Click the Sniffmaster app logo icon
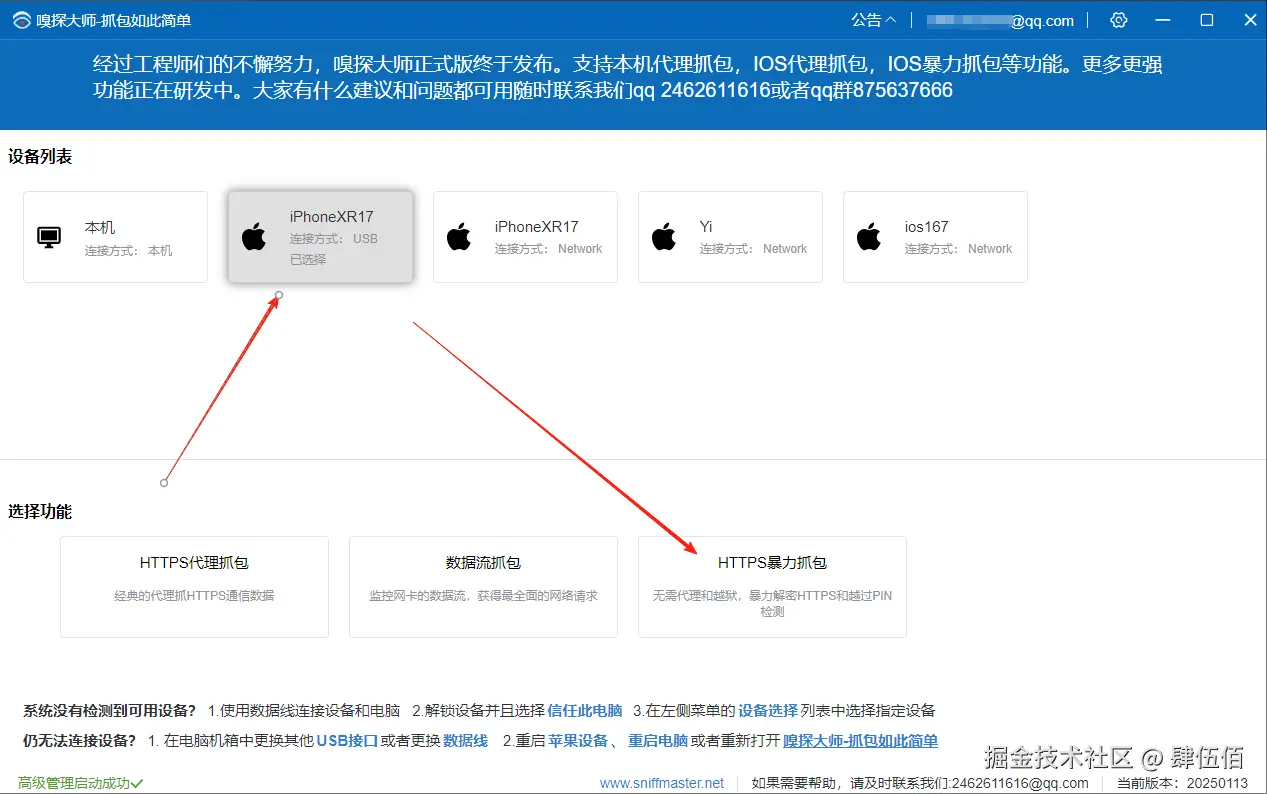The width and height of the screenshot is (1267, 794). 21,21
